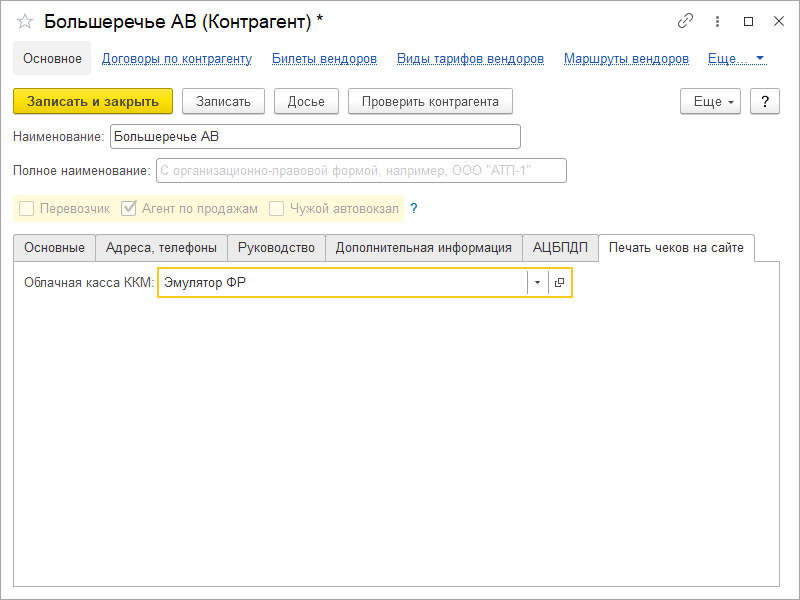Open the Досье button
Image resolution: width=800 pixels, height=600 pixels.
click(305, 101)
